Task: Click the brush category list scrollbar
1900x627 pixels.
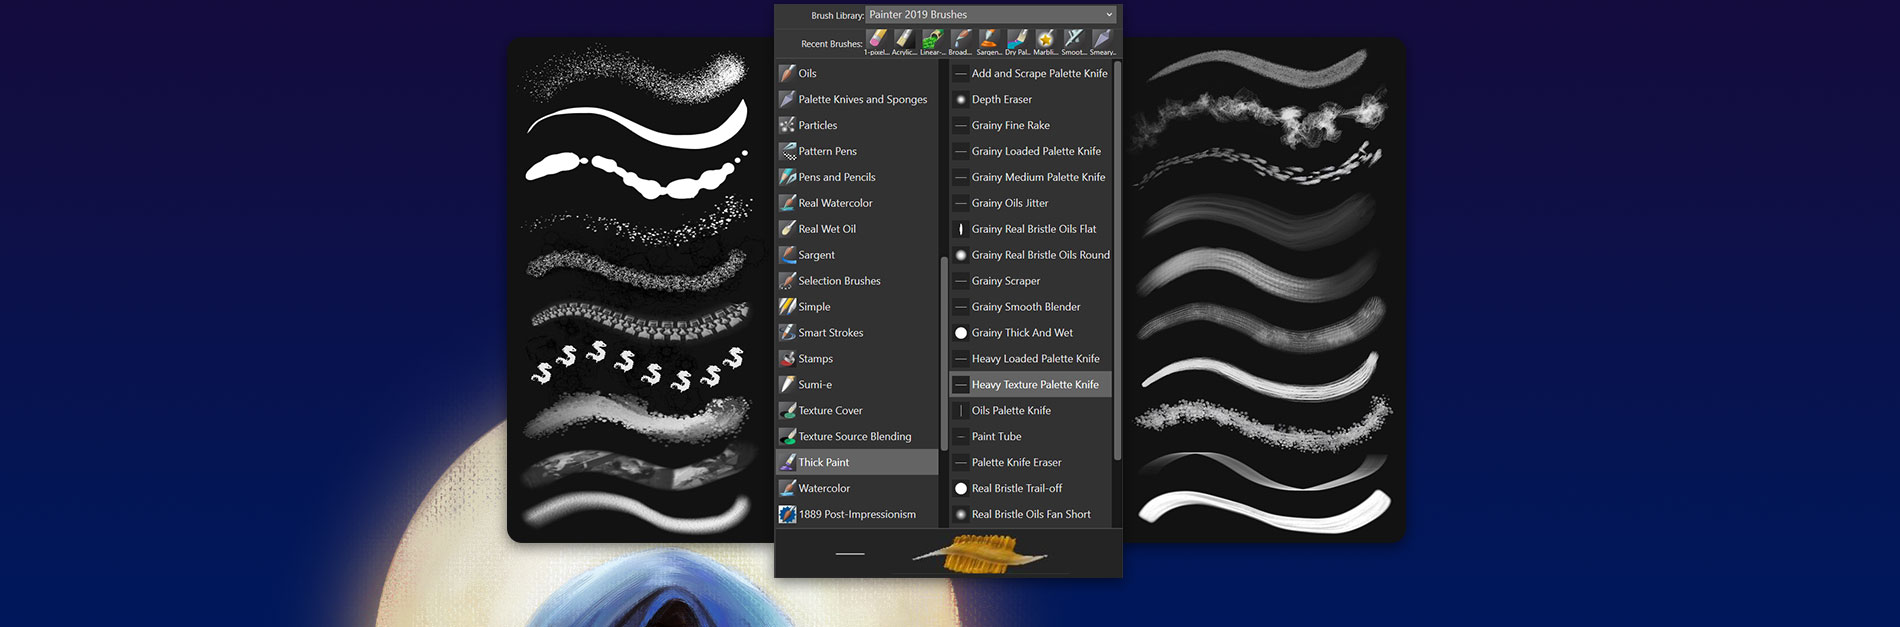Action: pos(944,350)
